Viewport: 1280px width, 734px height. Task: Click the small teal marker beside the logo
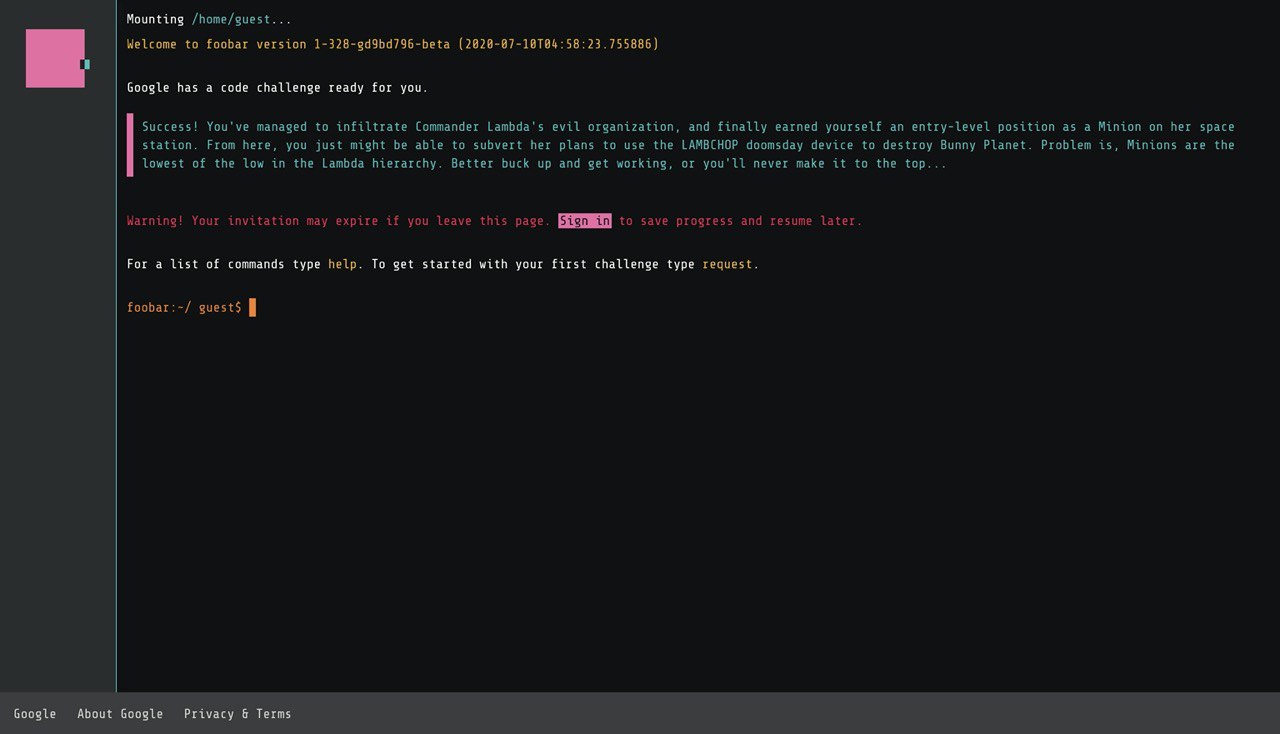coord(86,64)
